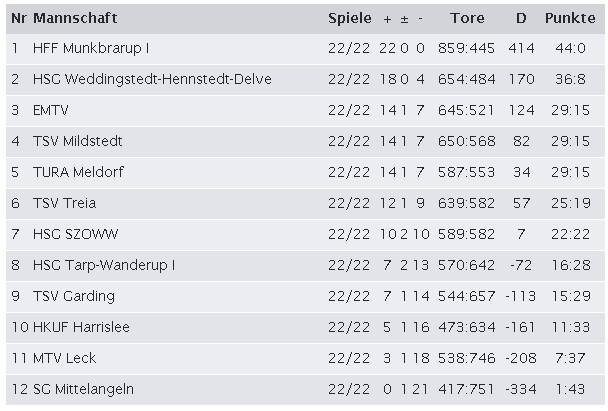Click the Nr column header
608x411 pixels.
click(19, 18)
